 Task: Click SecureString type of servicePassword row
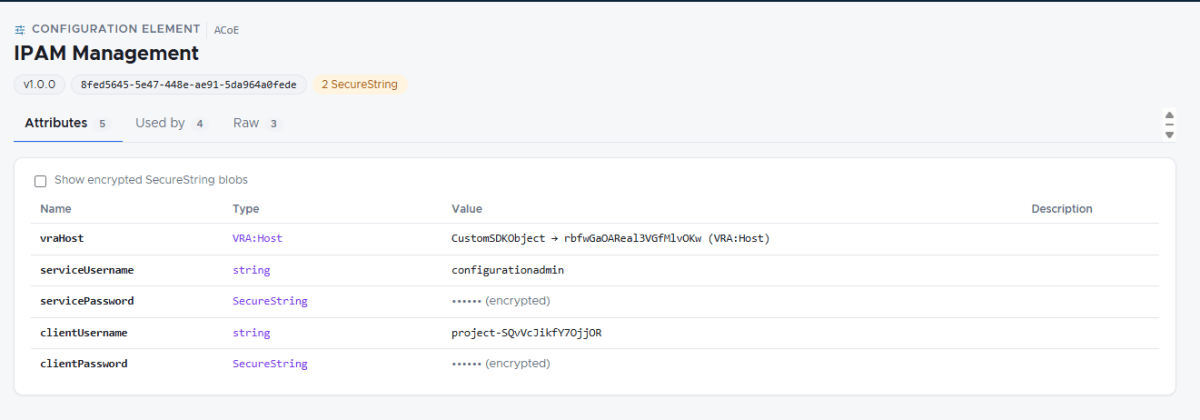pos(270,301)
